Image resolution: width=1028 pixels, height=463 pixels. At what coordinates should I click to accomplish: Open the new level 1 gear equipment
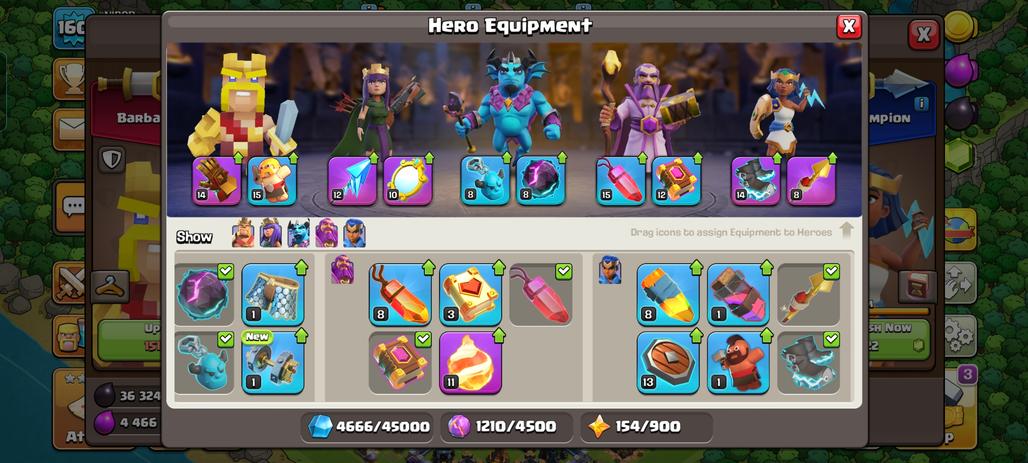(x=273, y=362)
